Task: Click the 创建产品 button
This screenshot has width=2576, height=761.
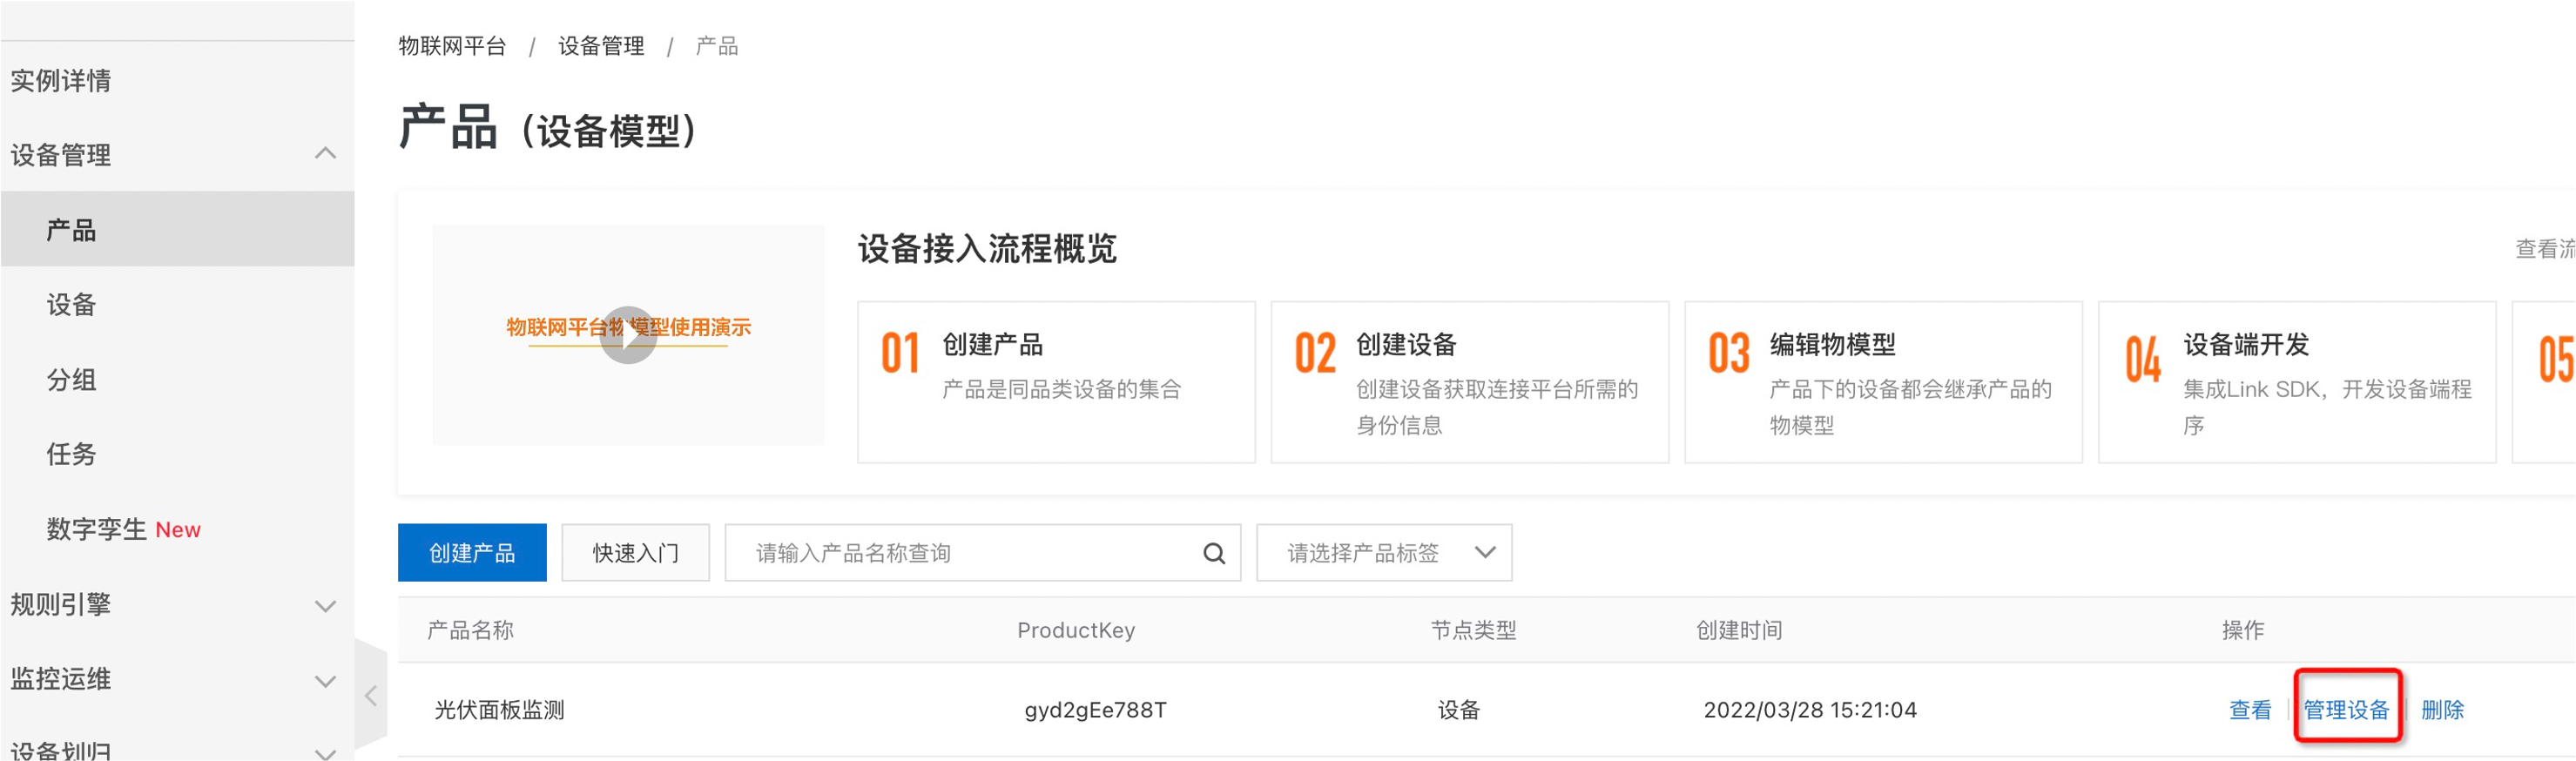Action: tap(472, 553)
